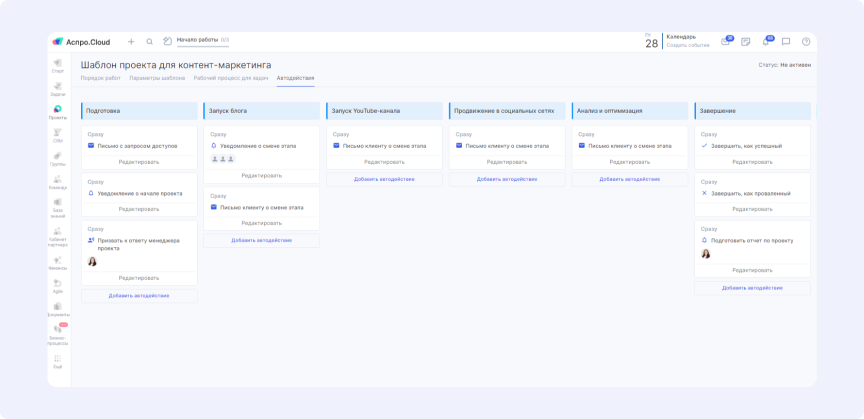This screenshot has width=864, height=419.
Task: Open the help question mark icon
Action: [x=806, y=42]
